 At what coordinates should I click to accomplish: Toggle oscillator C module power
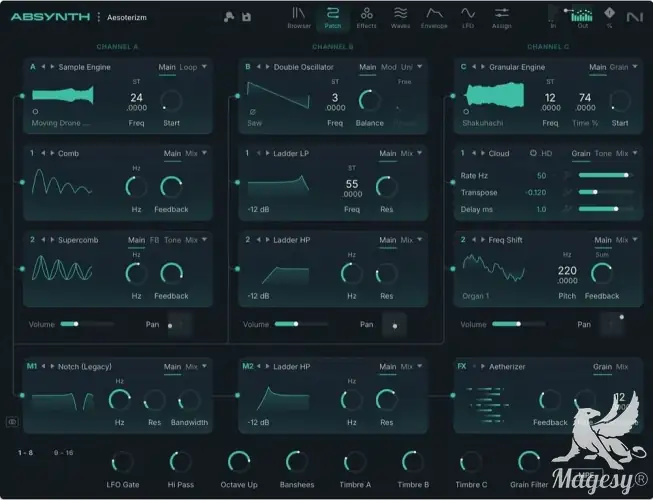[x=463, y=67]
